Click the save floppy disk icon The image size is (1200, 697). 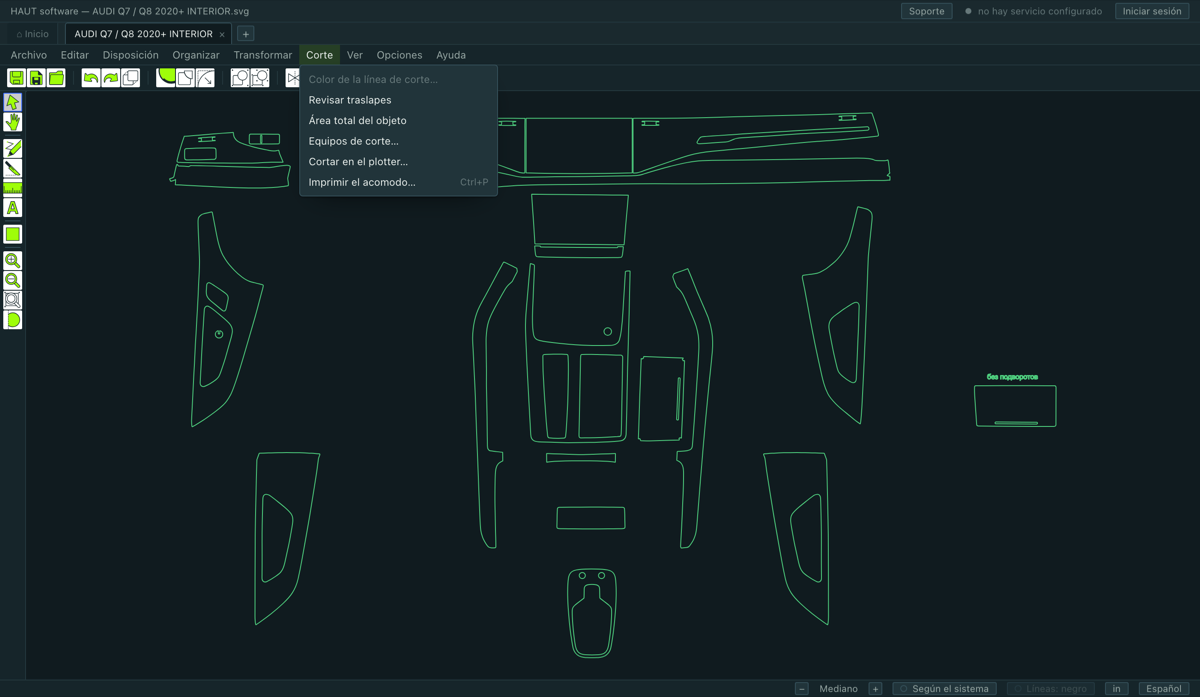(x=16, y=78)
